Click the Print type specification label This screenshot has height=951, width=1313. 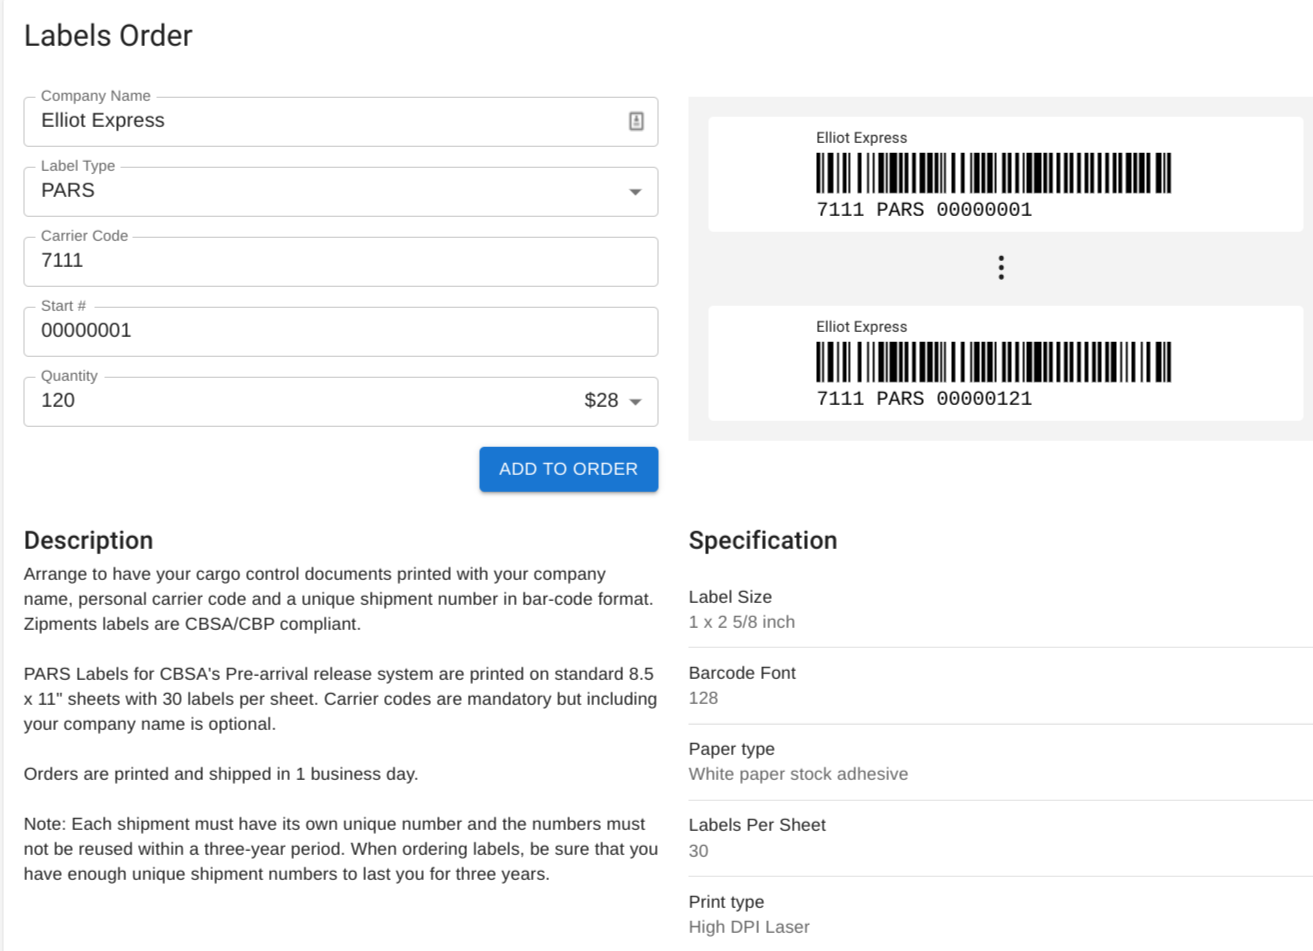tap(726, 902)
